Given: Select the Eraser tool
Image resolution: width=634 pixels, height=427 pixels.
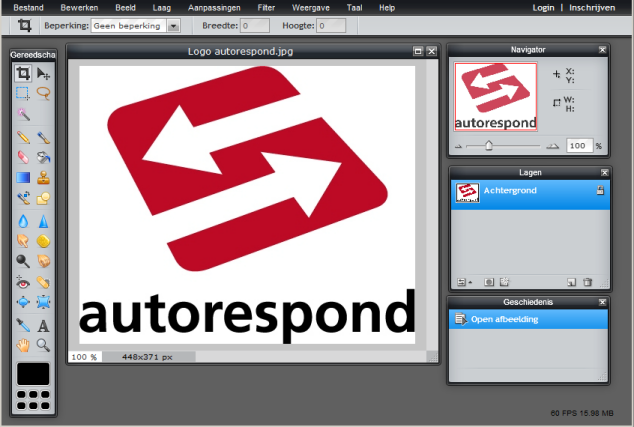Looking at the screenshot, I should (23, 157).
